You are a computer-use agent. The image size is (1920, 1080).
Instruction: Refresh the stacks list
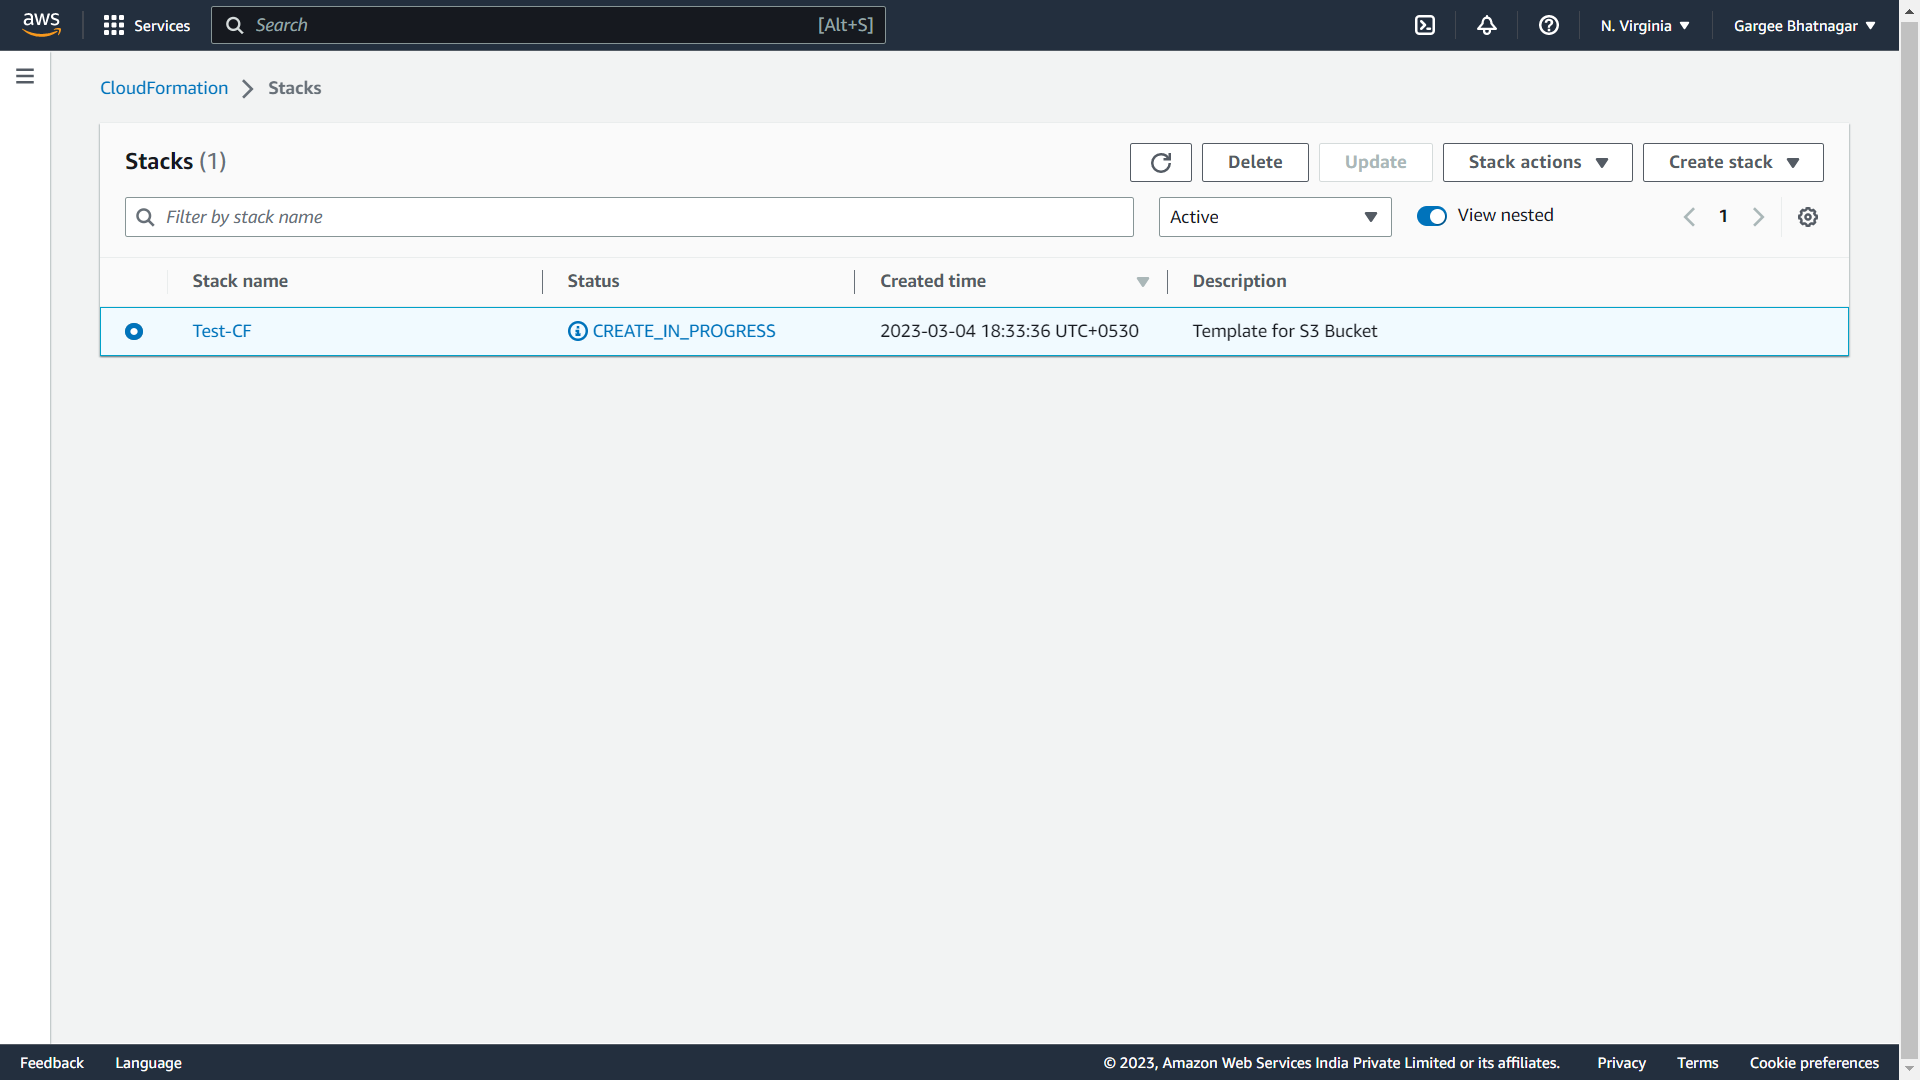coord(1160,162)
